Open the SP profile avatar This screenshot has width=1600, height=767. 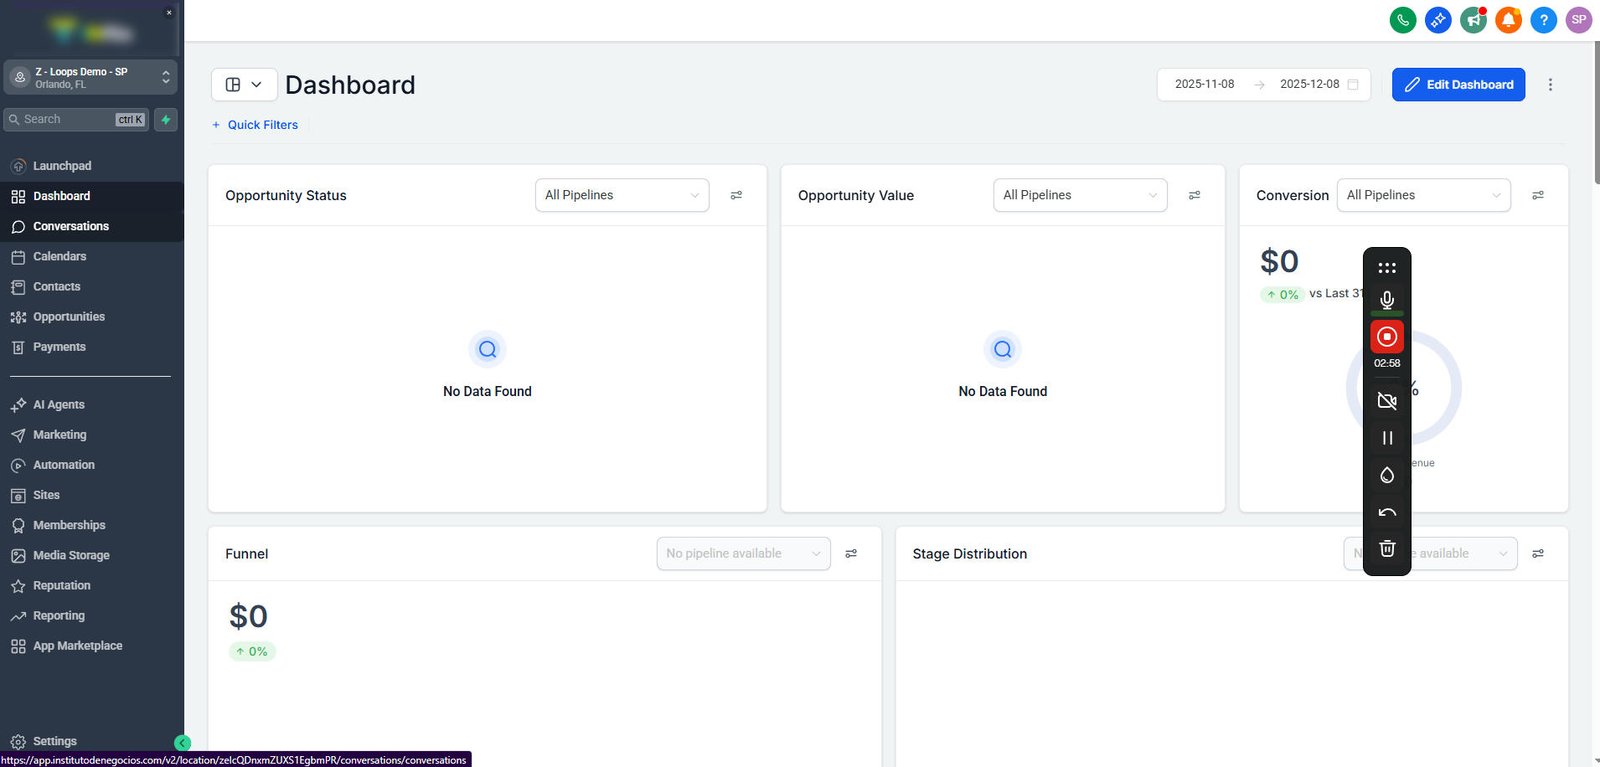[1579, 20]
